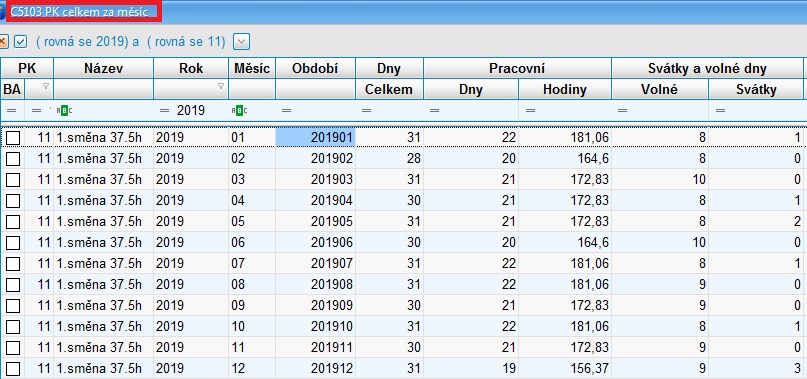The height and width of the screenshot is (379, 807).
Task: Check the row checkbox for period 201912
Action: coord(13,369)
